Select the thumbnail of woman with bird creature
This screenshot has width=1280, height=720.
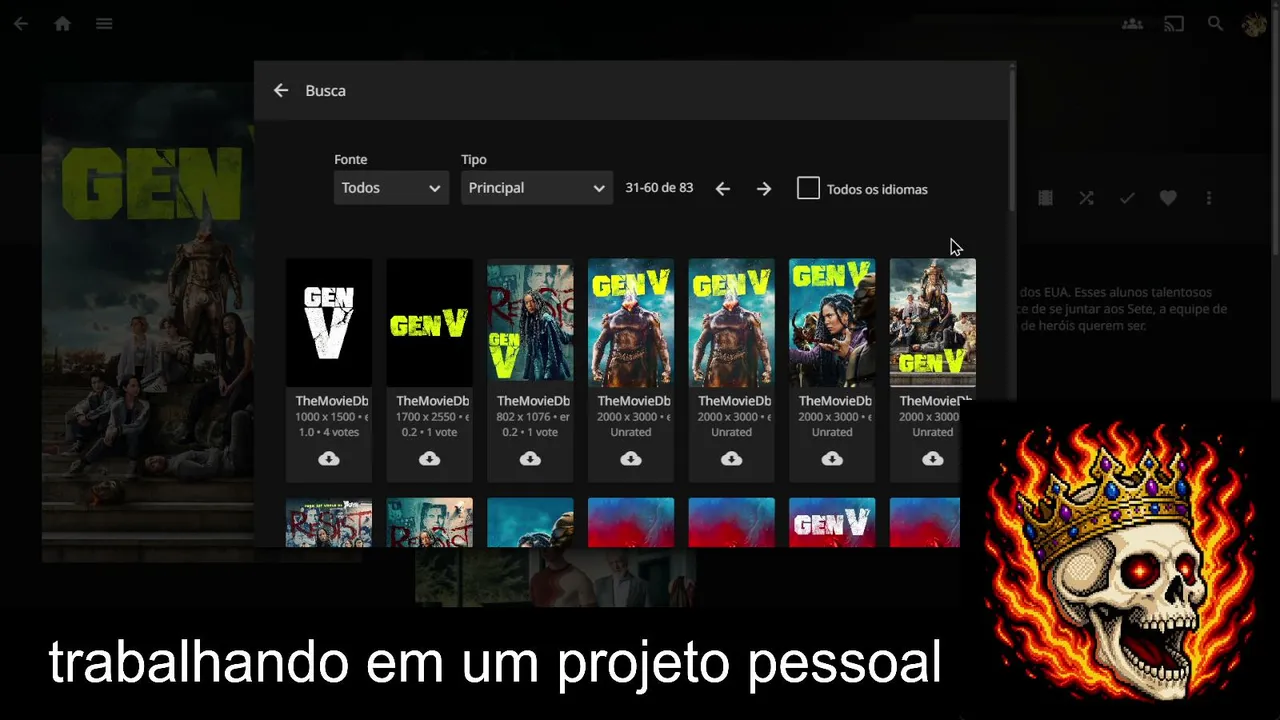832,322
